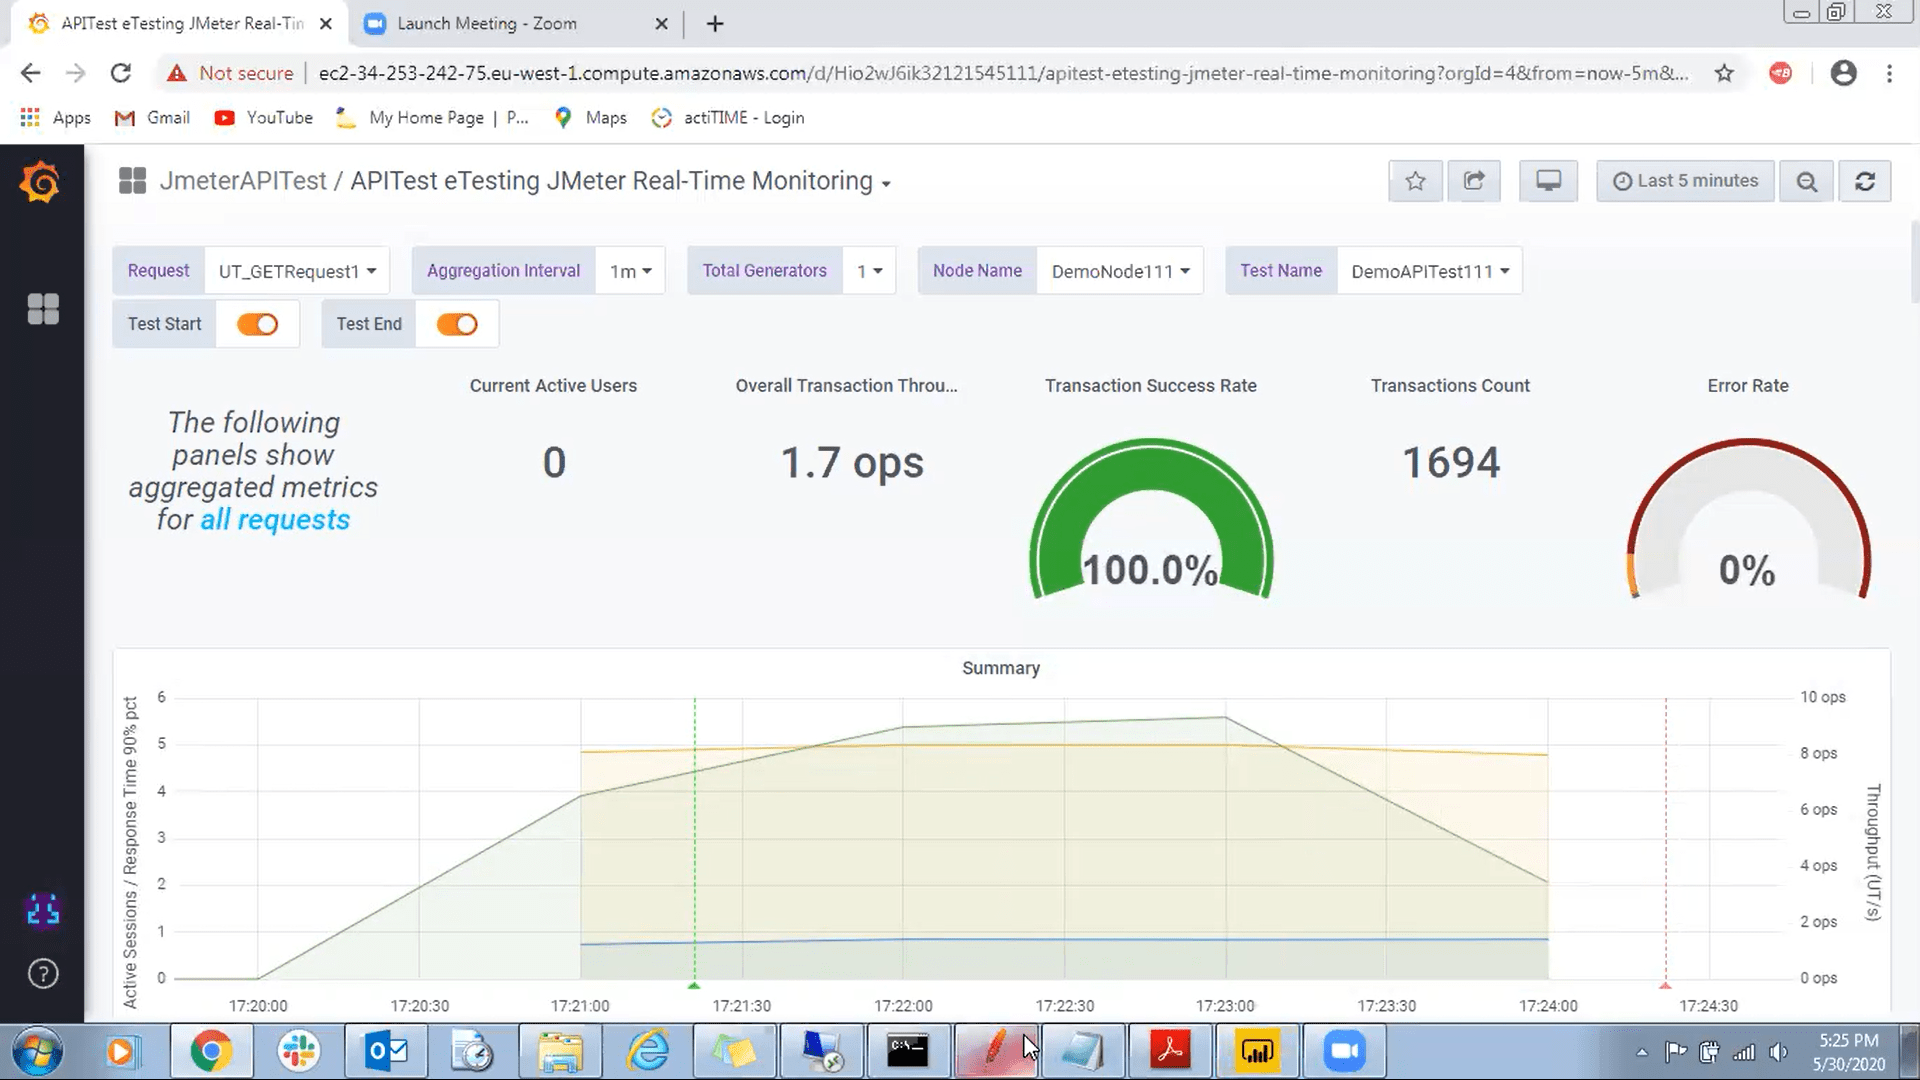Screen dimensions: 1920x1080
Task: Click the user avatar icon in sidebar
Action: [43, 910]
